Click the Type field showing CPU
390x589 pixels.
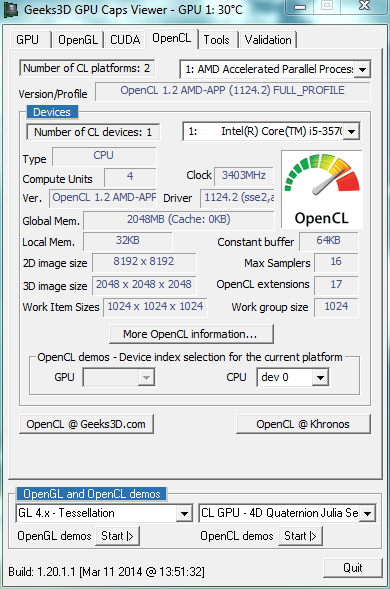(x=104, y=156)
